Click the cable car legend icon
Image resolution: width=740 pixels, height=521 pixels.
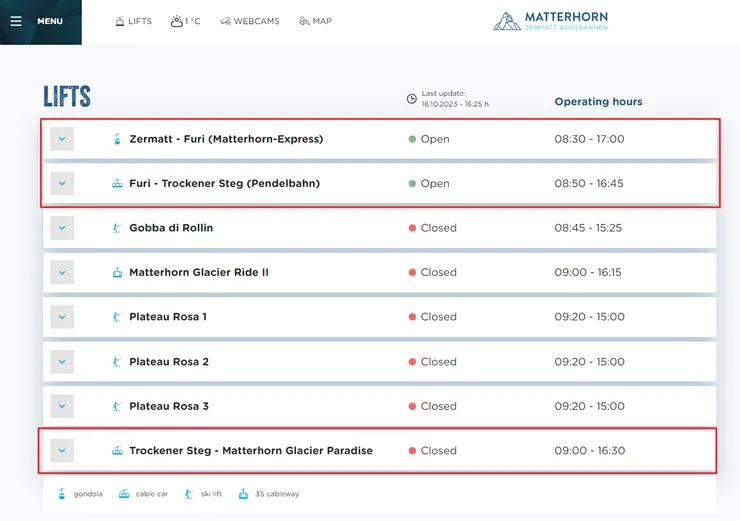[124, 494]
